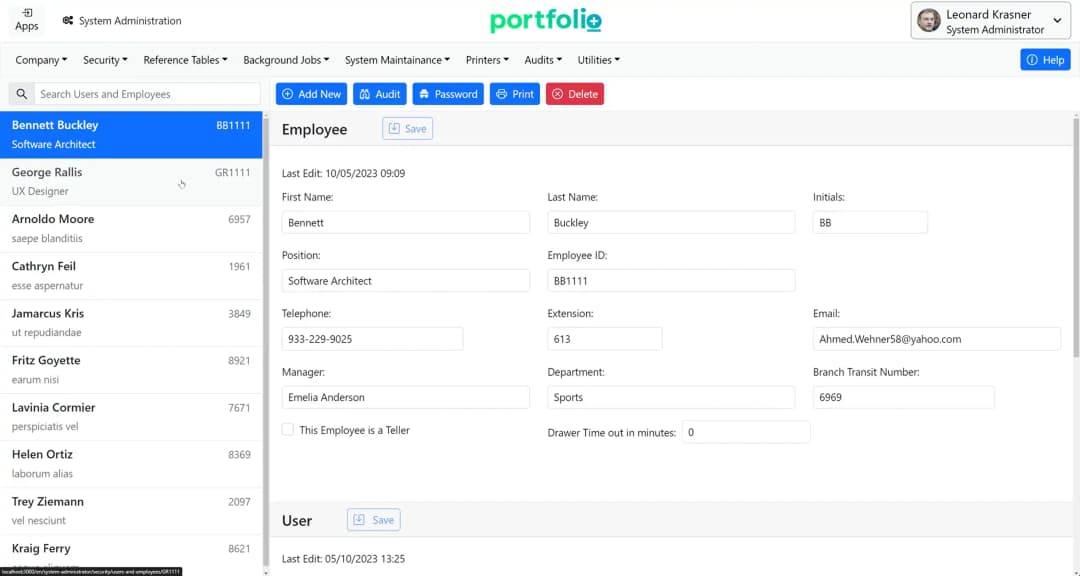Click the Add New button
Viewport: 1080px width, 576px height.
(311, 93)
